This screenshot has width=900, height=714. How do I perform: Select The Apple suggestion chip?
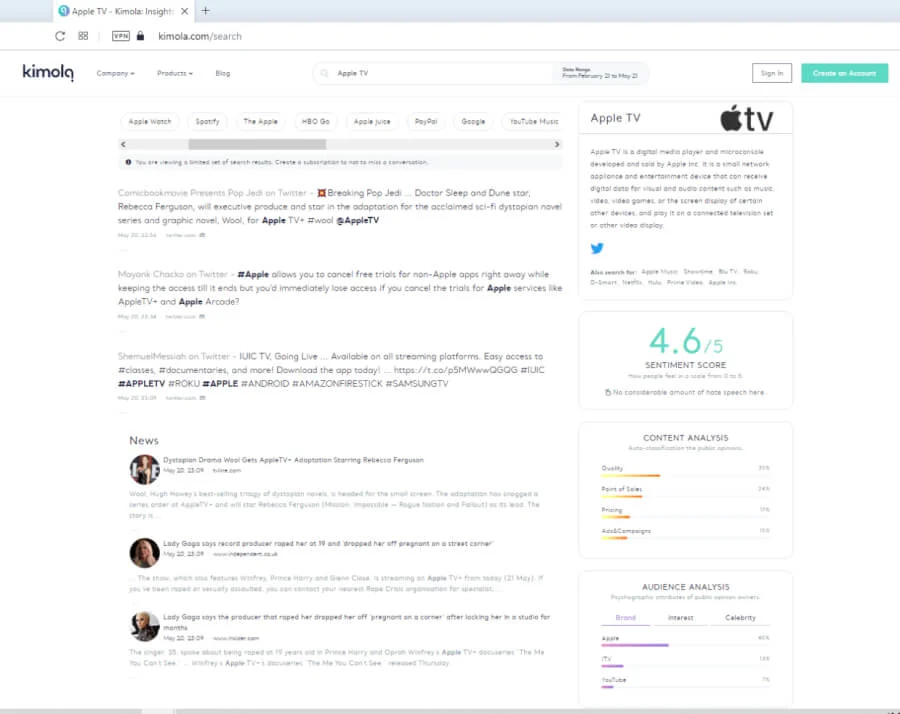pos(261,122)
